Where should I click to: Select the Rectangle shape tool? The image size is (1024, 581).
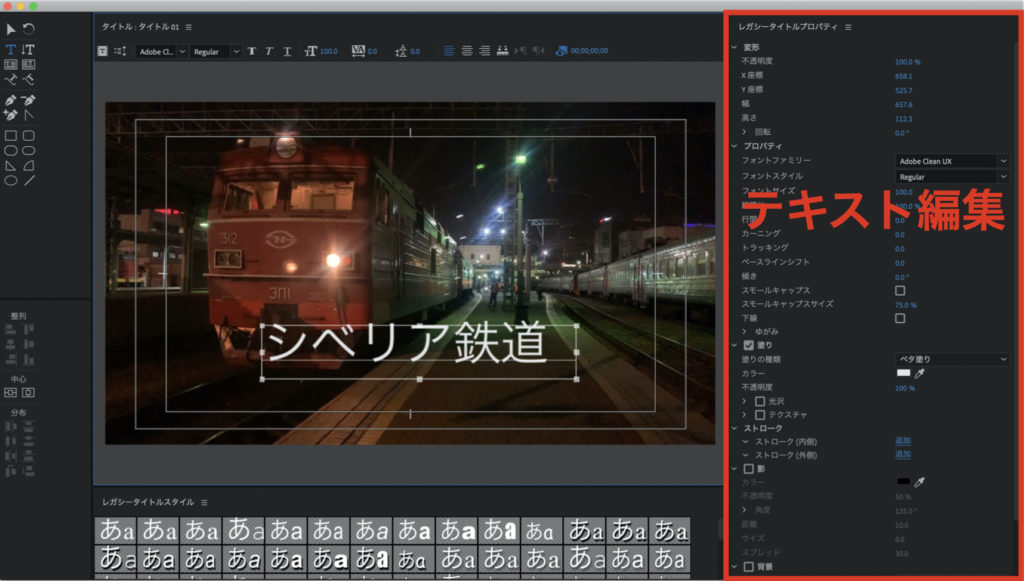coord(10,136)
